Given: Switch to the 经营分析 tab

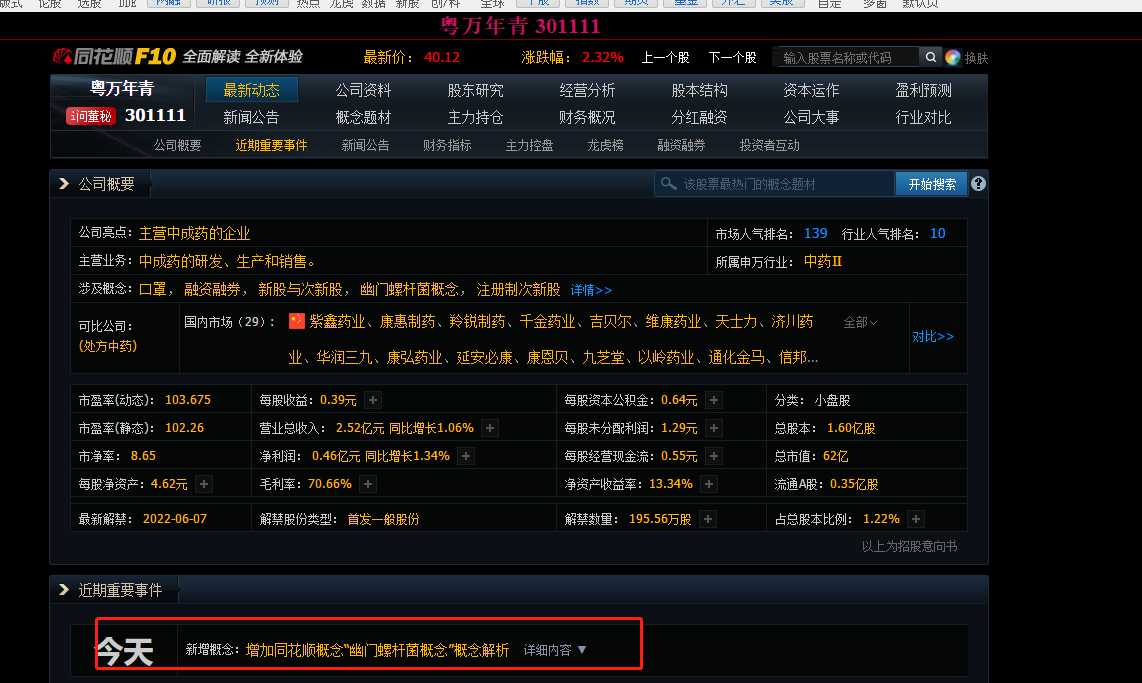Looking at the screenshot, I should point(587,90).
